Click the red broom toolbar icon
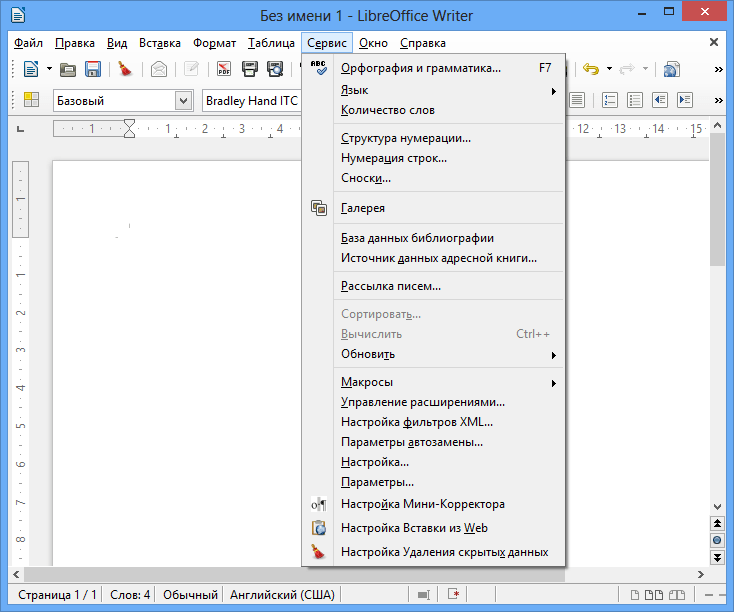This screenshot has height=612, width=734. [125, 69]
